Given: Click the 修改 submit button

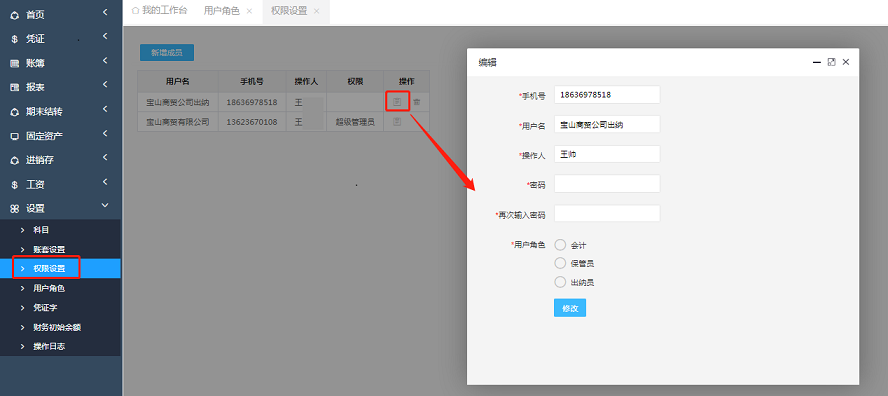Looking at the screenshot, I should click(570, 308).
